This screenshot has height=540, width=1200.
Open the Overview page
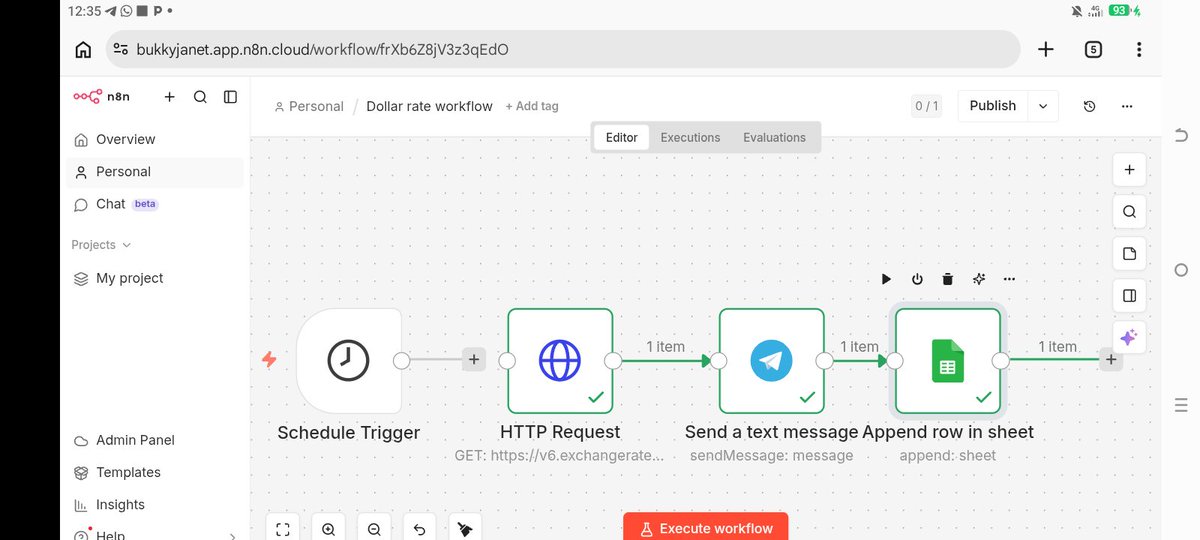(x=154, y=139)
